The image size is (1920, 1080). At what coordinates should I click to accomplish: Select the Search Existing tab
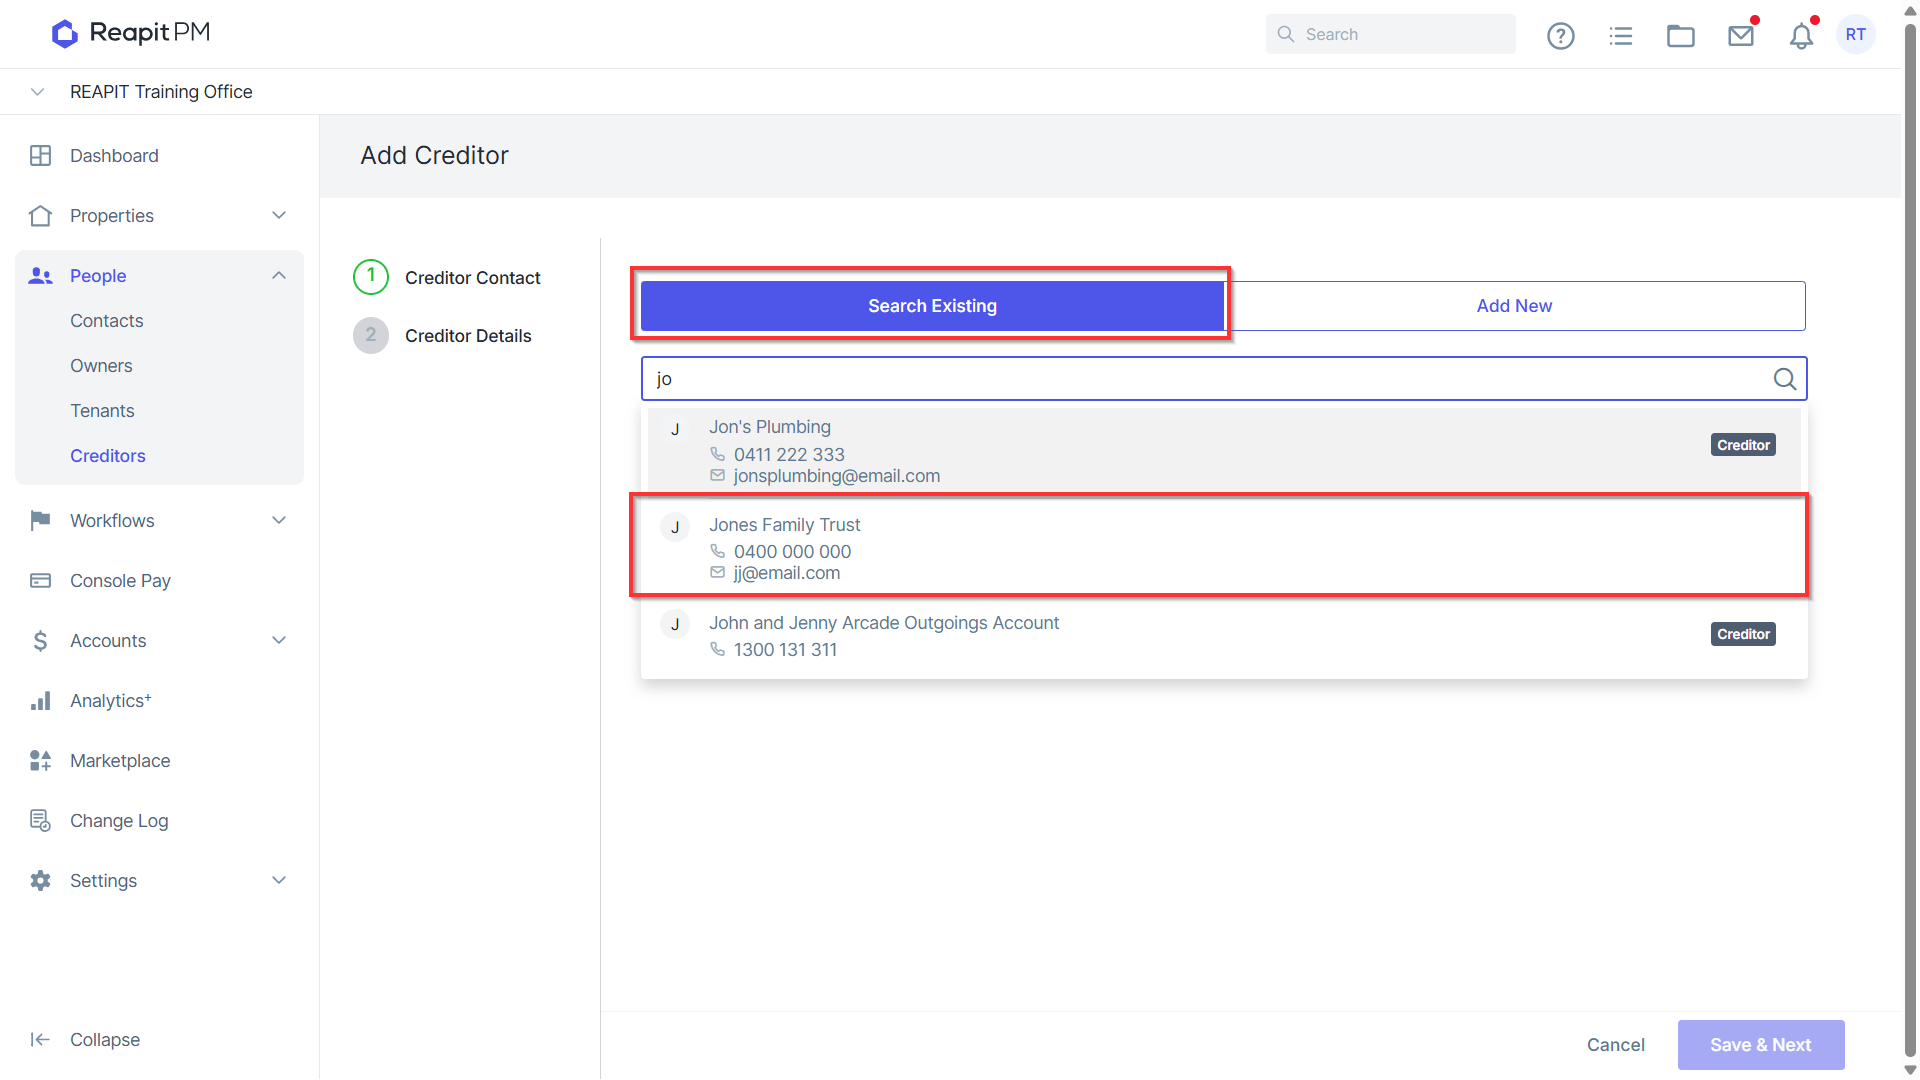932,306
